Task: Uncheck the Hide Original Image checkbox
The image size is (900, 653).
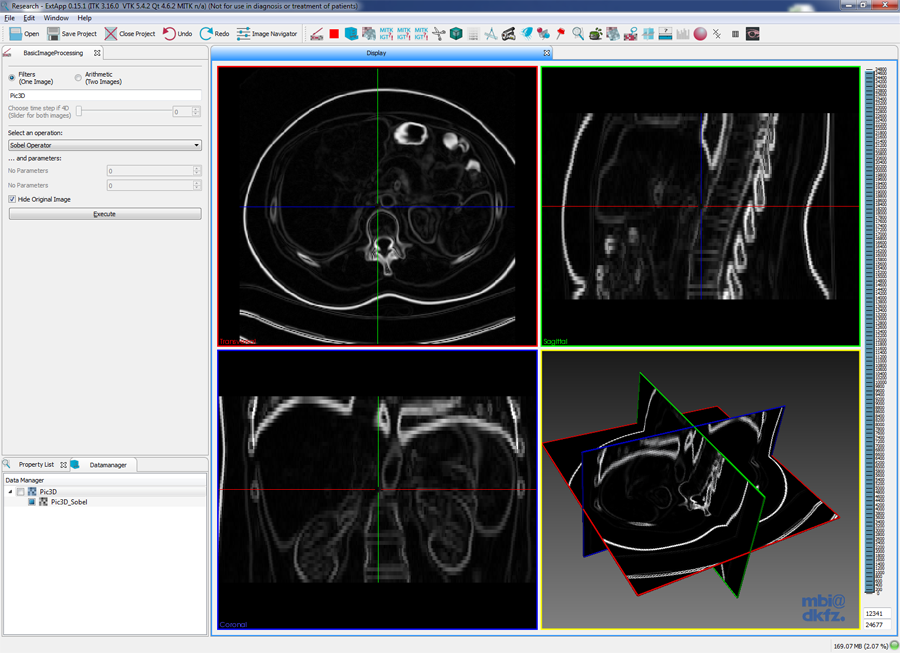Action: click(x=12, y=199)
